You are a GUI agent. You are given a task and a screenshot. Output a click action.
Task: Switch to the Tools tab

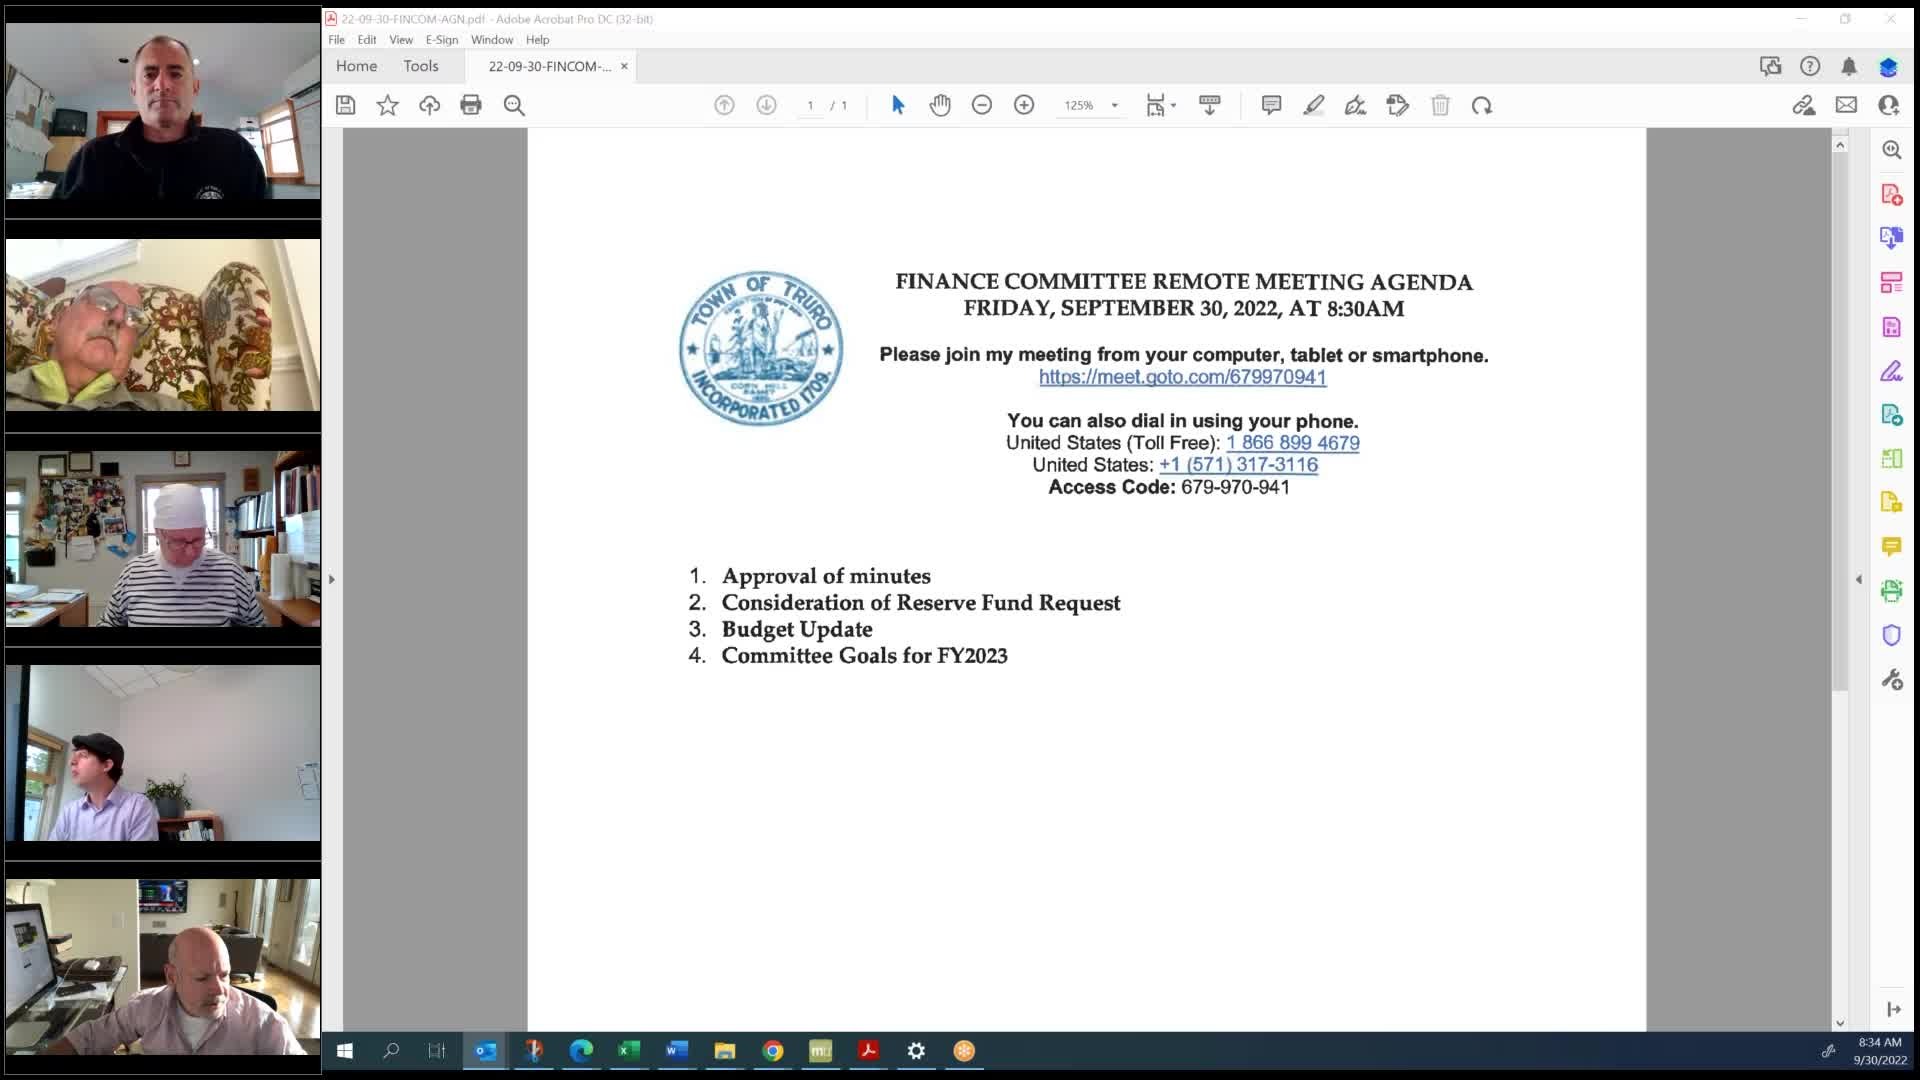pos(420,66)
